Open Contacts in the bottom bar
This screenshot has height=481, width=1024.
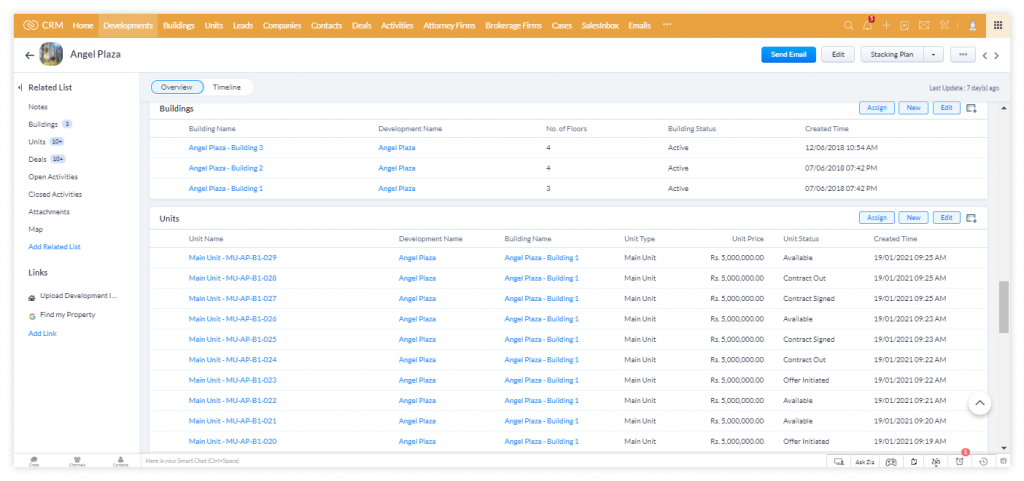[120, 461]
